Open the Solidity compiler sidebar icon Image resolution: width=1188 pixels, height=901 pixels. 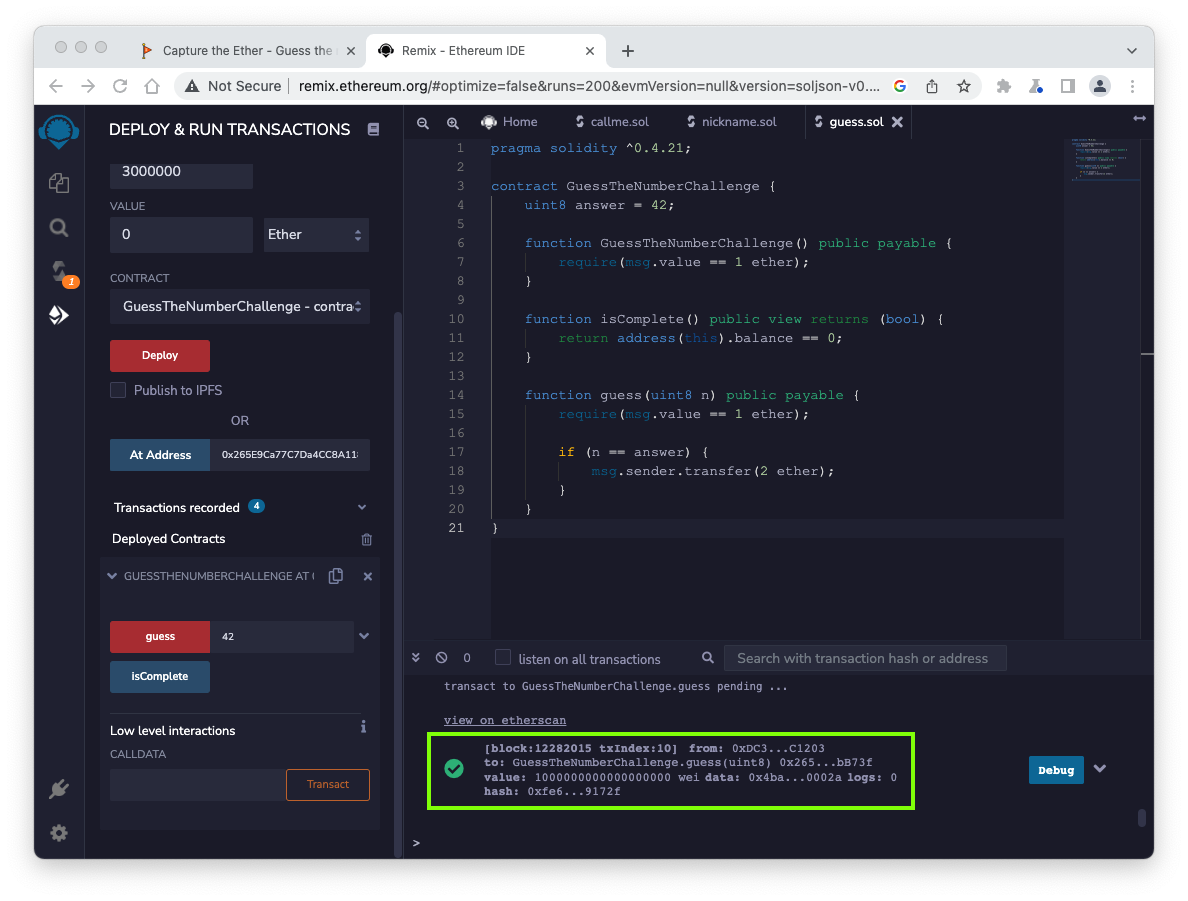click(x=59, y=271)
